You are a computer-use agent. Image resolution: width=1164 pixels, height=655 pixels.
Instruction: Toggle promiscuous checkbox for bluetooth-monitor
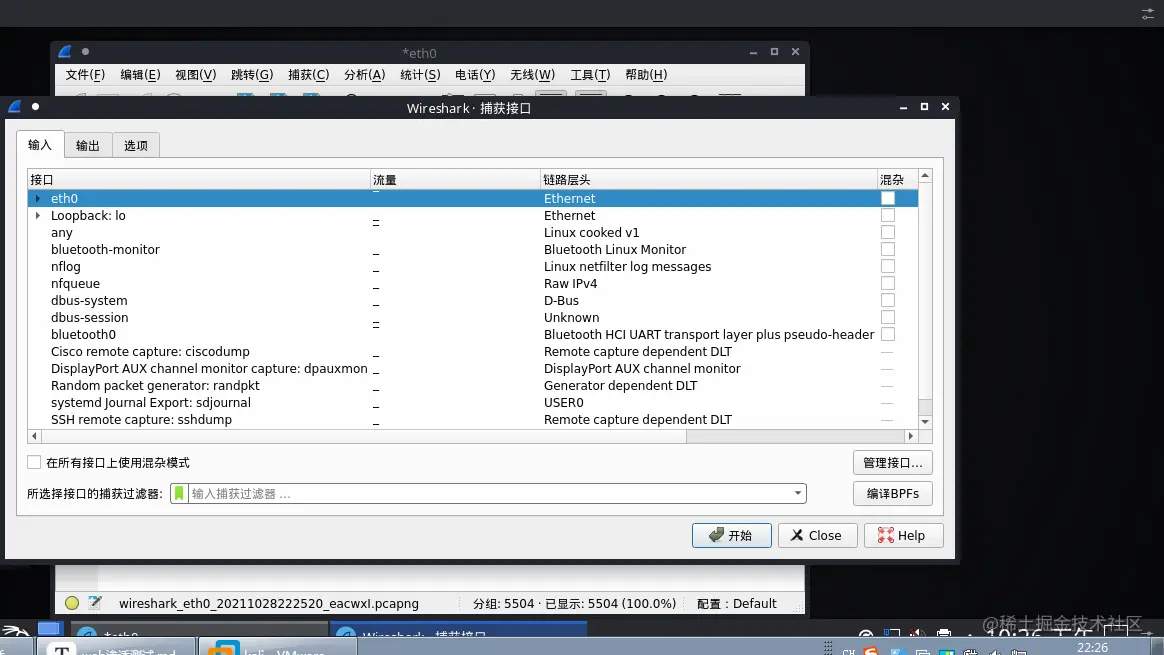[x=888, y=250]
